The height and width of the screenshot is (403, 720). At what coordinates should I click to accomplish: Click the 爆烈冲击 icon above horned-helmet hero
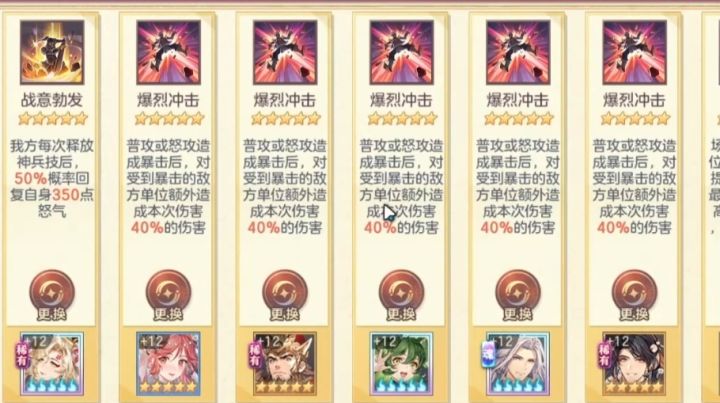point(285,52)
